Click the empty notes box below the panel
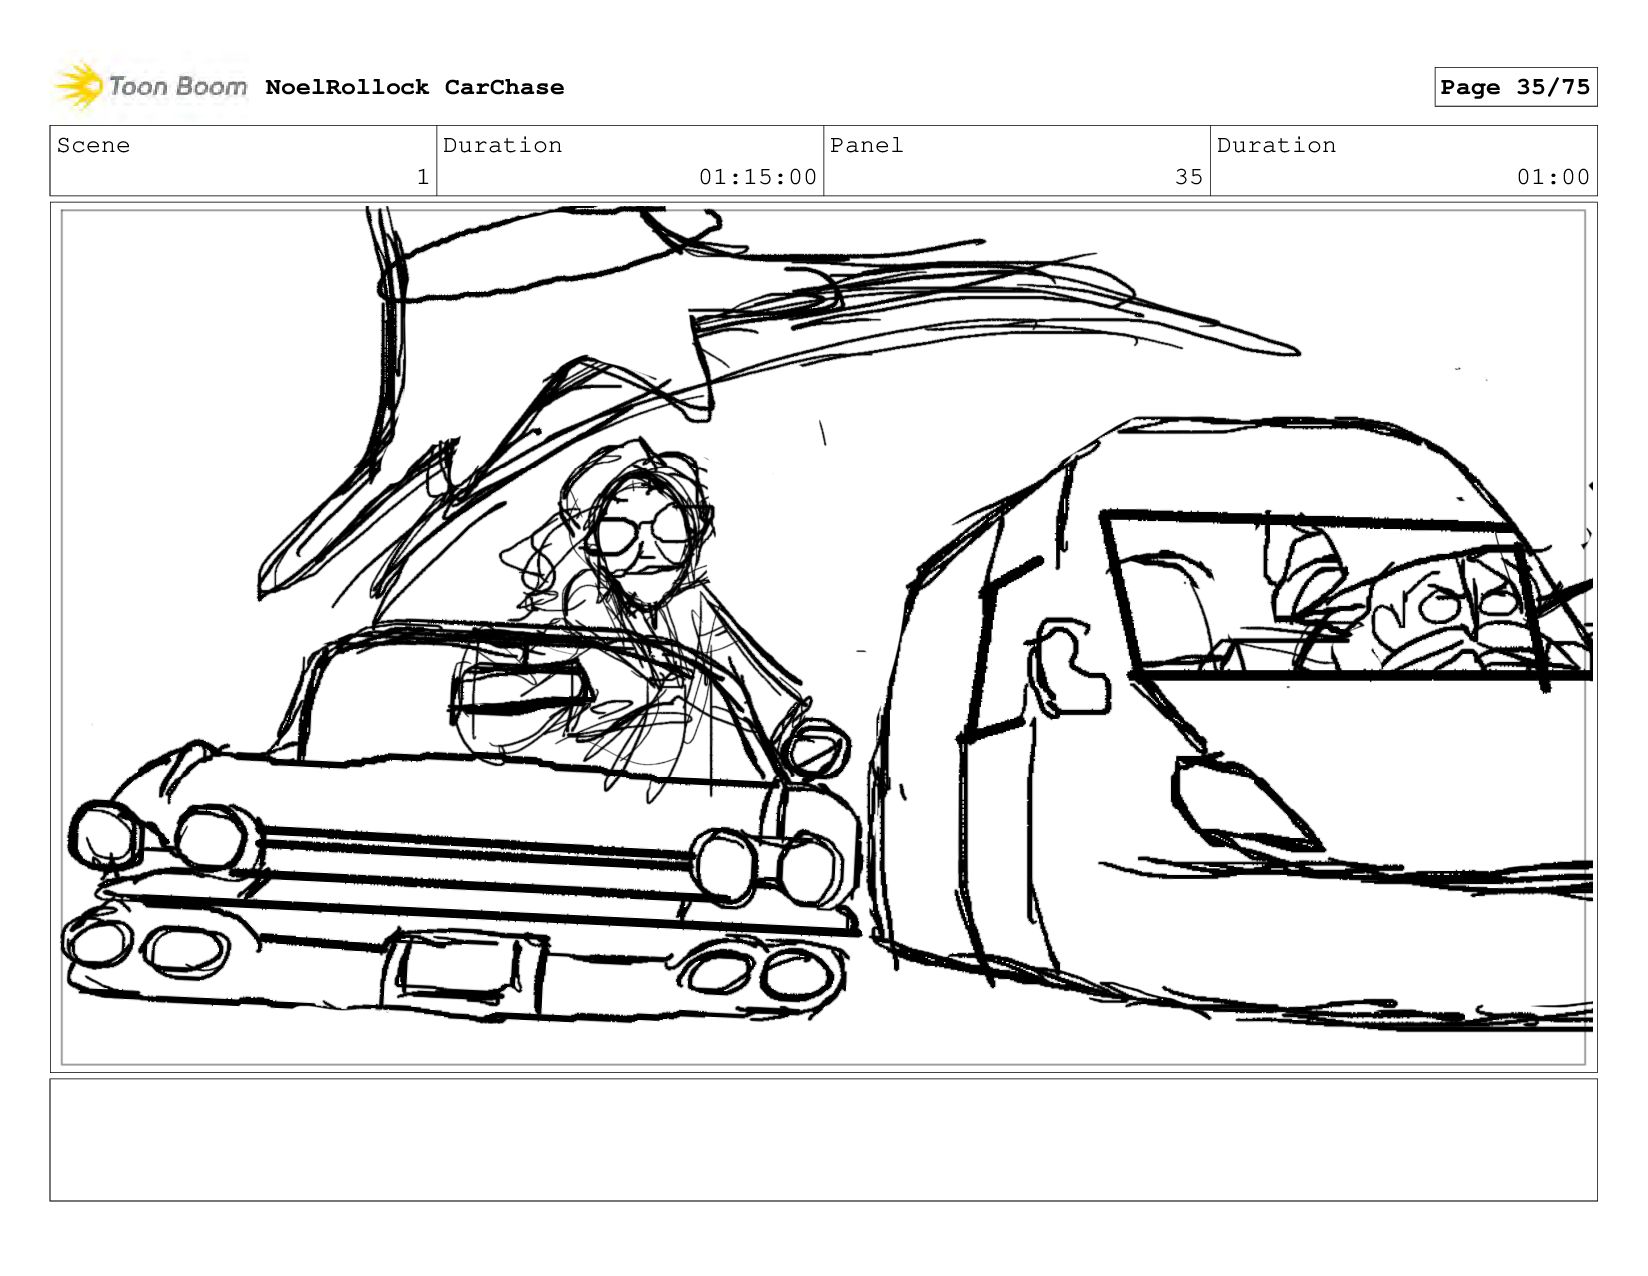The width and height of the screenshot is (1648, 1276). pos(824,1140)
